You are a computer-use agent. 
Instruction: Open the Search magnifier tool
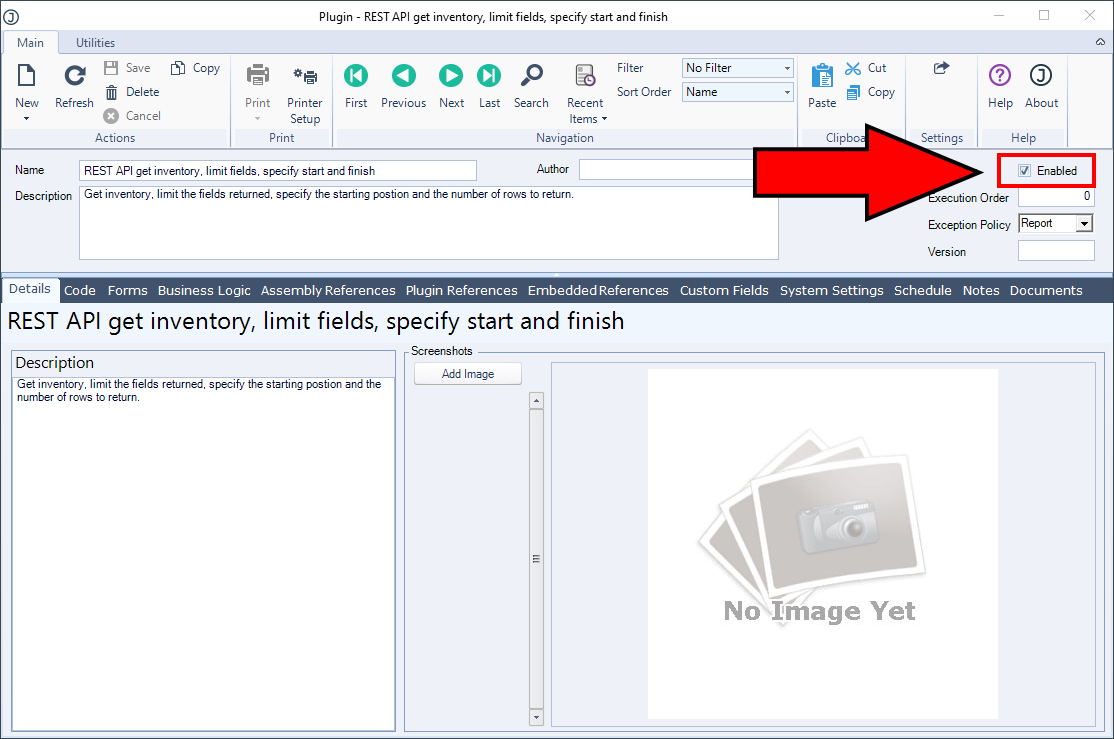pos(531,77)
